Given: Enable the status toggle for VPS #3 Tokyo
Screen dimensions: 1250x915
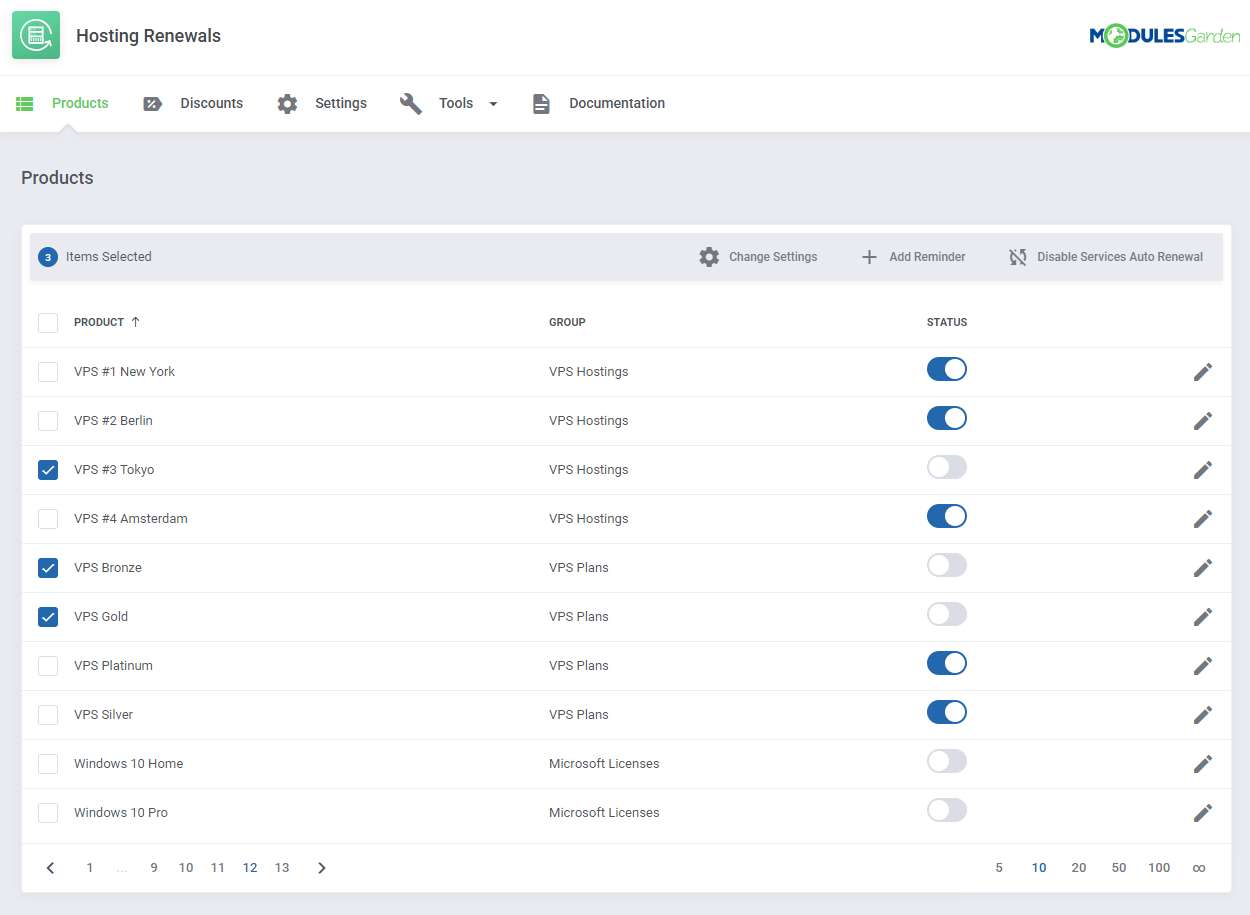Looking at the screenshot, I should [x=946, y=467].
